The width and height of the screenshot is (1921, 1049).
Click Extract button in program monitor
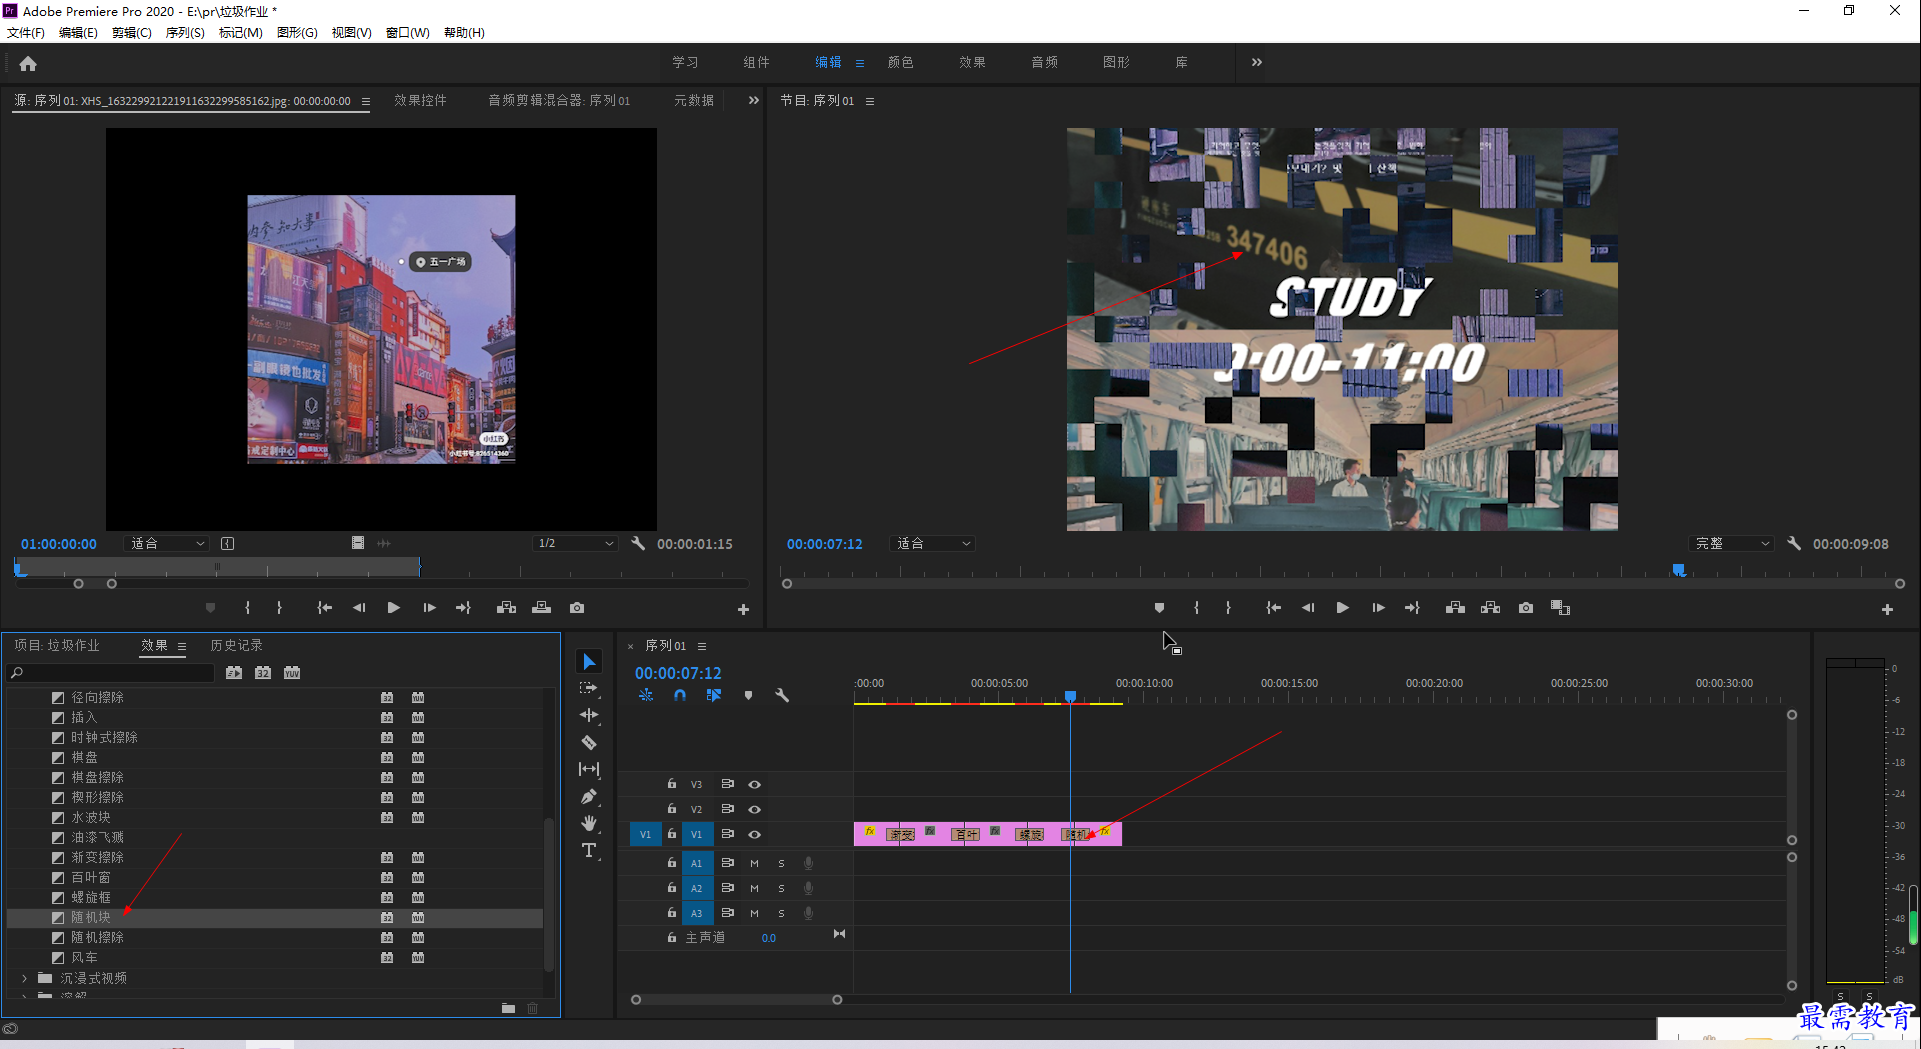1490,608
